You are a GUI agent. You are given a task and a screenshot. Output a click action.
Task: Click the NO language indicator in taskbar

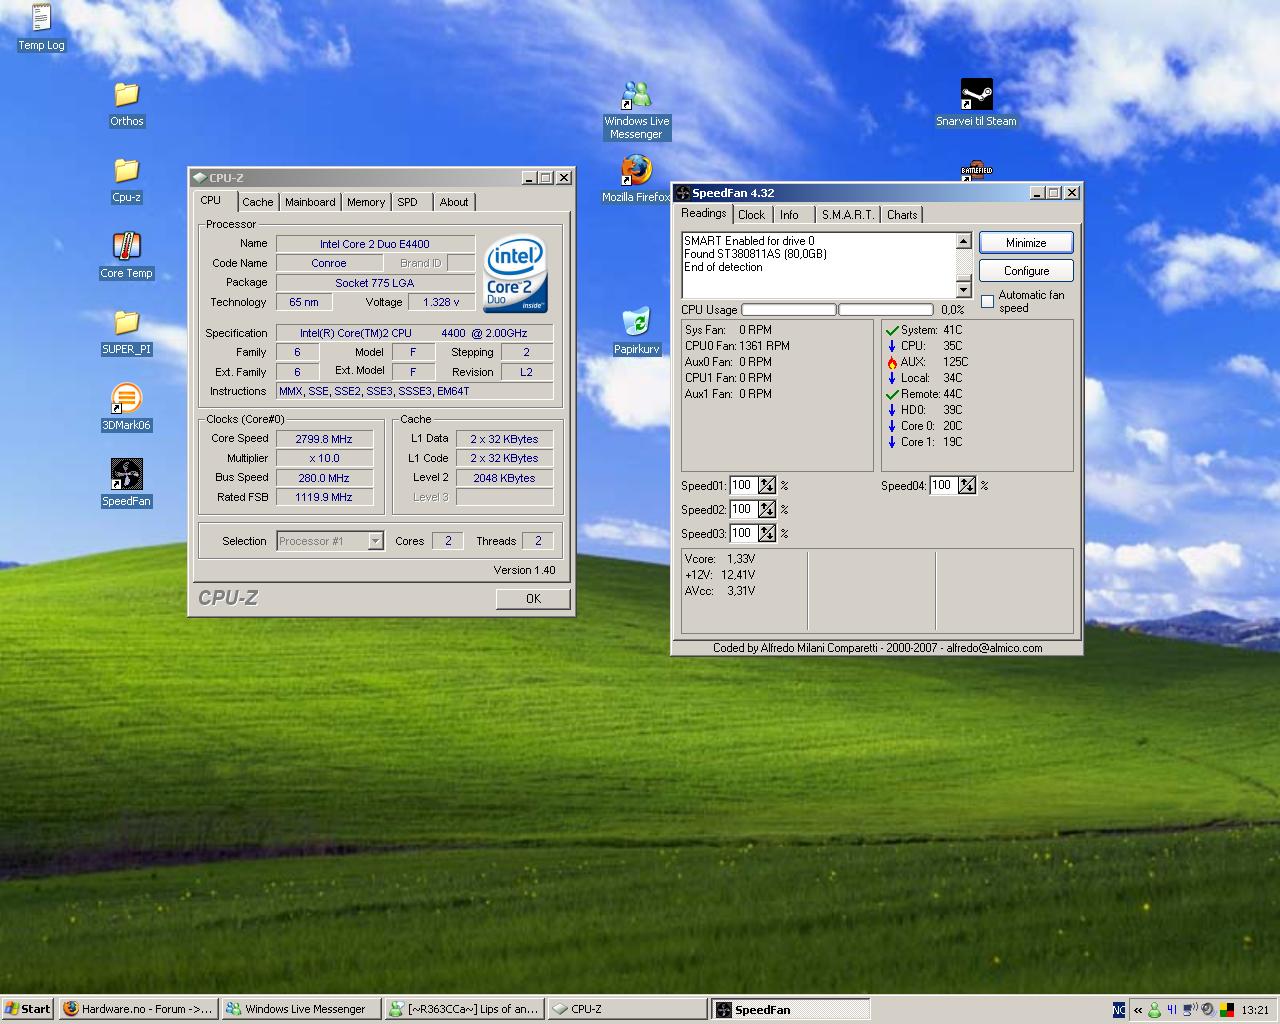tap(1119, 1010)
